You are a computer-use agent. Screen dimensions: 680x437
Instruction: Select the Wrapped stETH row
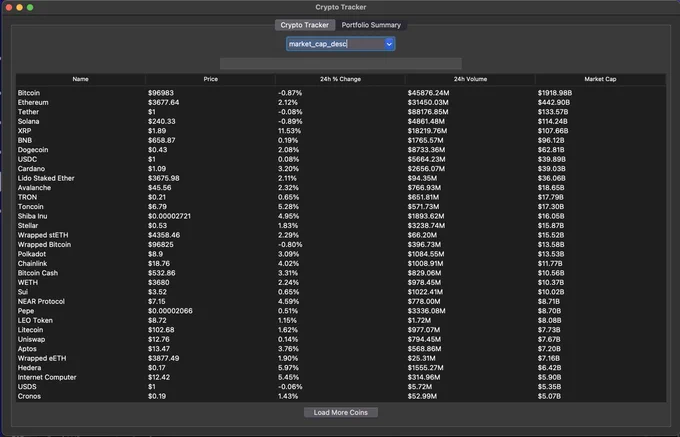(43, 235)
